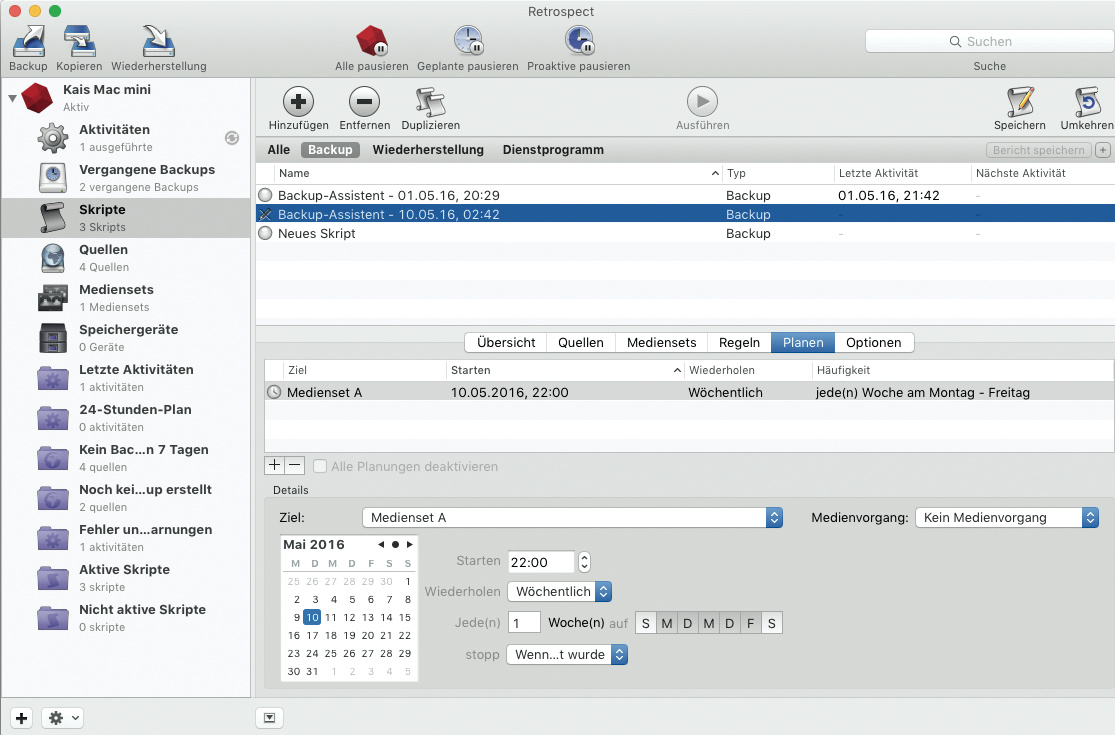Open the Wiederholen Wöchentlich dropdown
Viewport: 1115px width, 735px height.
coord(559,592)
